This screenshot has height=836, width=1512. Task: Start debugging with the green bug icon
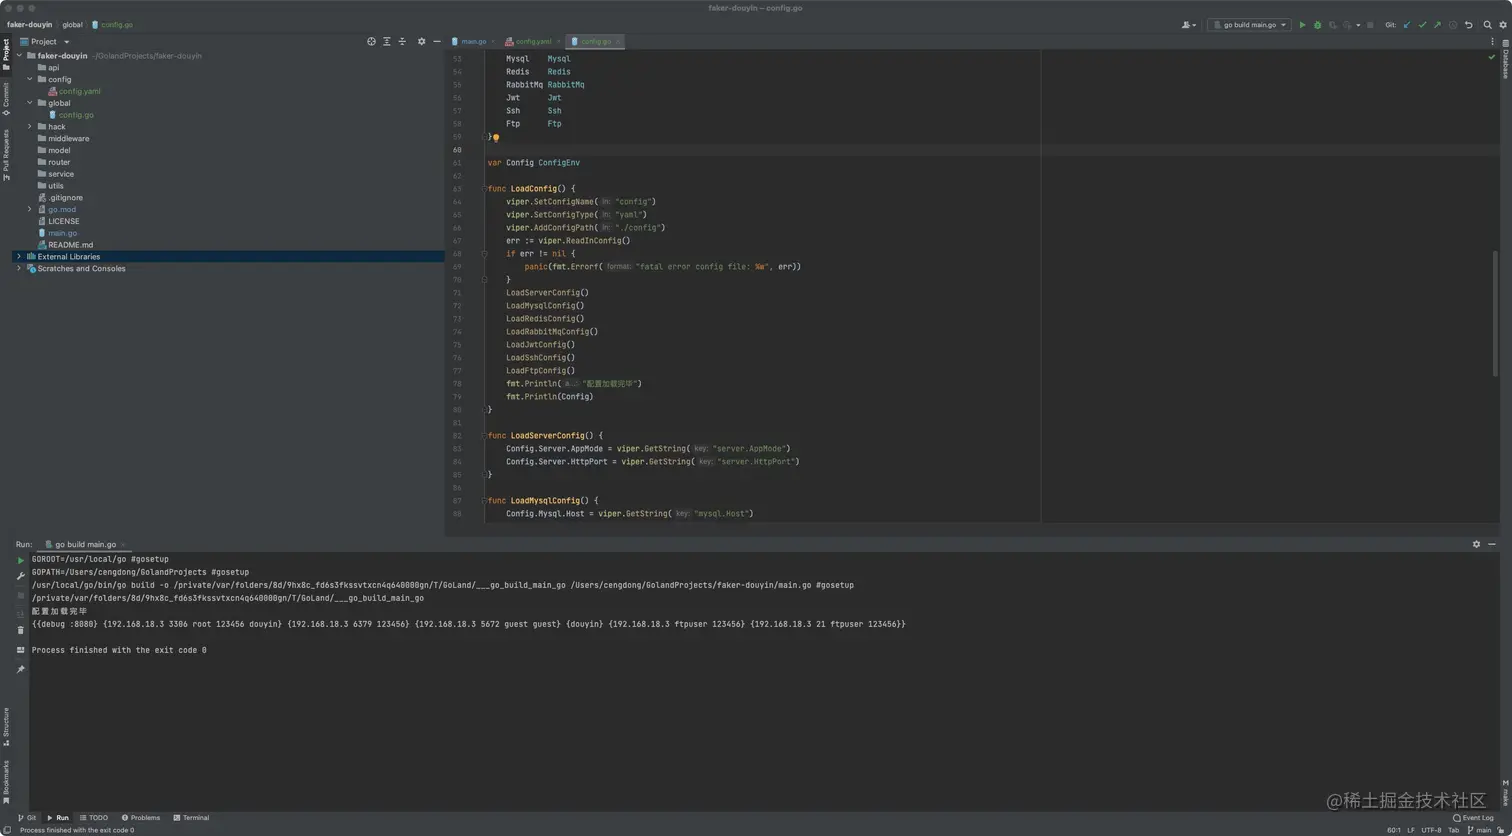click(1317, 25)
